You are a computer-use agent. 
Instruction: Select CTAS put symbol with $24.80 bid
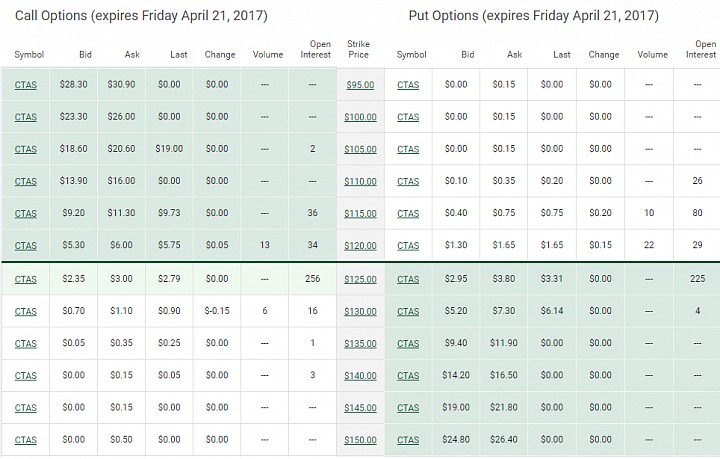coord(408,440)
